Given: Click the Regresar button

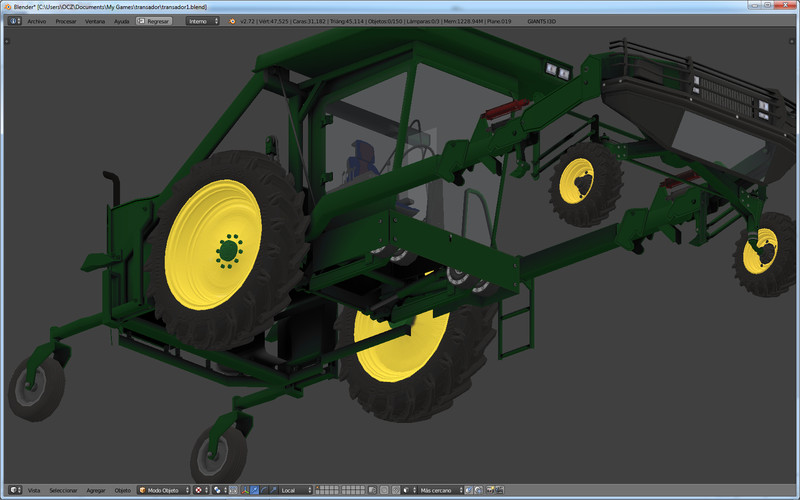Looking at the screenshot, I should tap(154, 20).
